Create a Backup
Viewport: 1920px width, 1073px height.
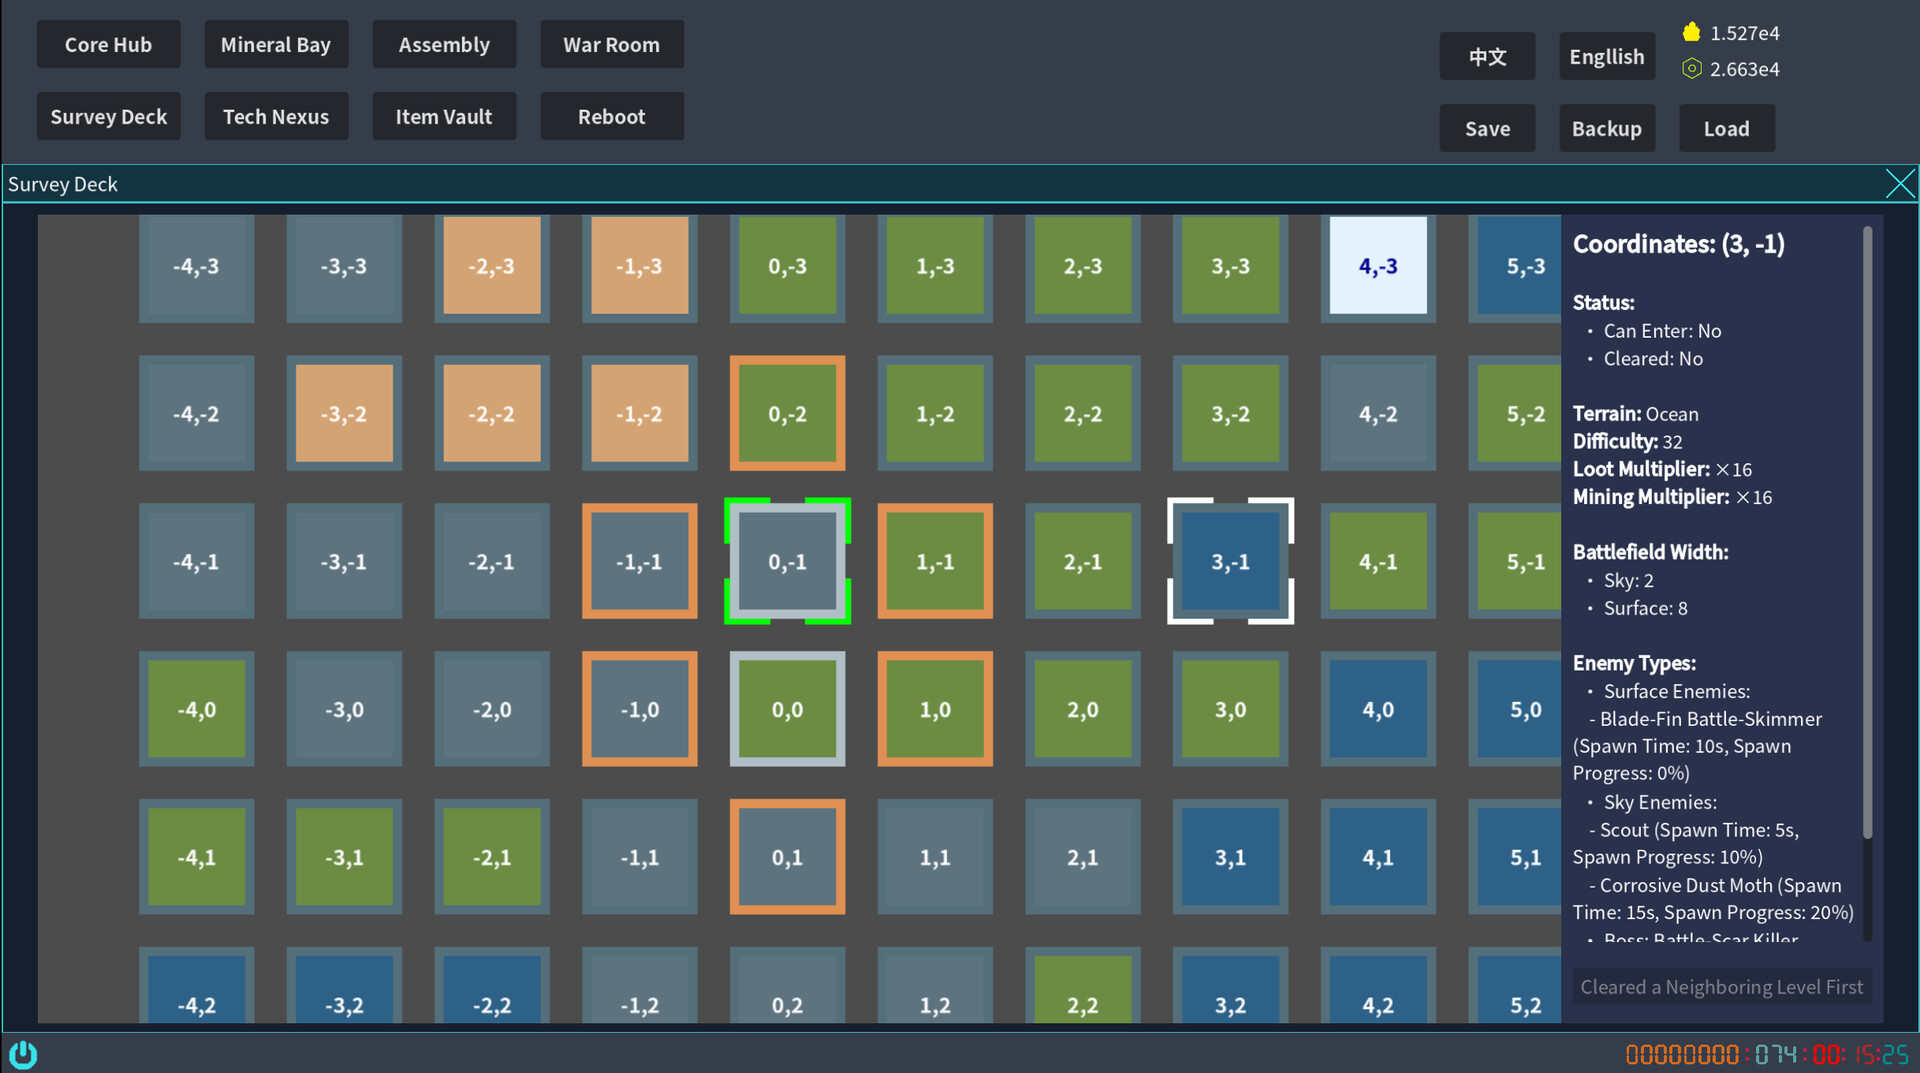[1607, 128]
